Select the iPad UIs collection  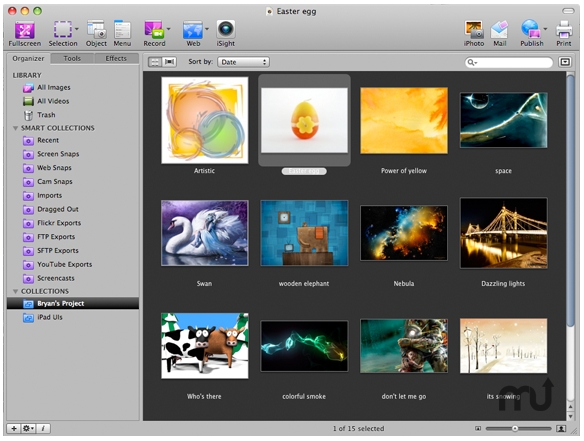click(x=73, y=317)
